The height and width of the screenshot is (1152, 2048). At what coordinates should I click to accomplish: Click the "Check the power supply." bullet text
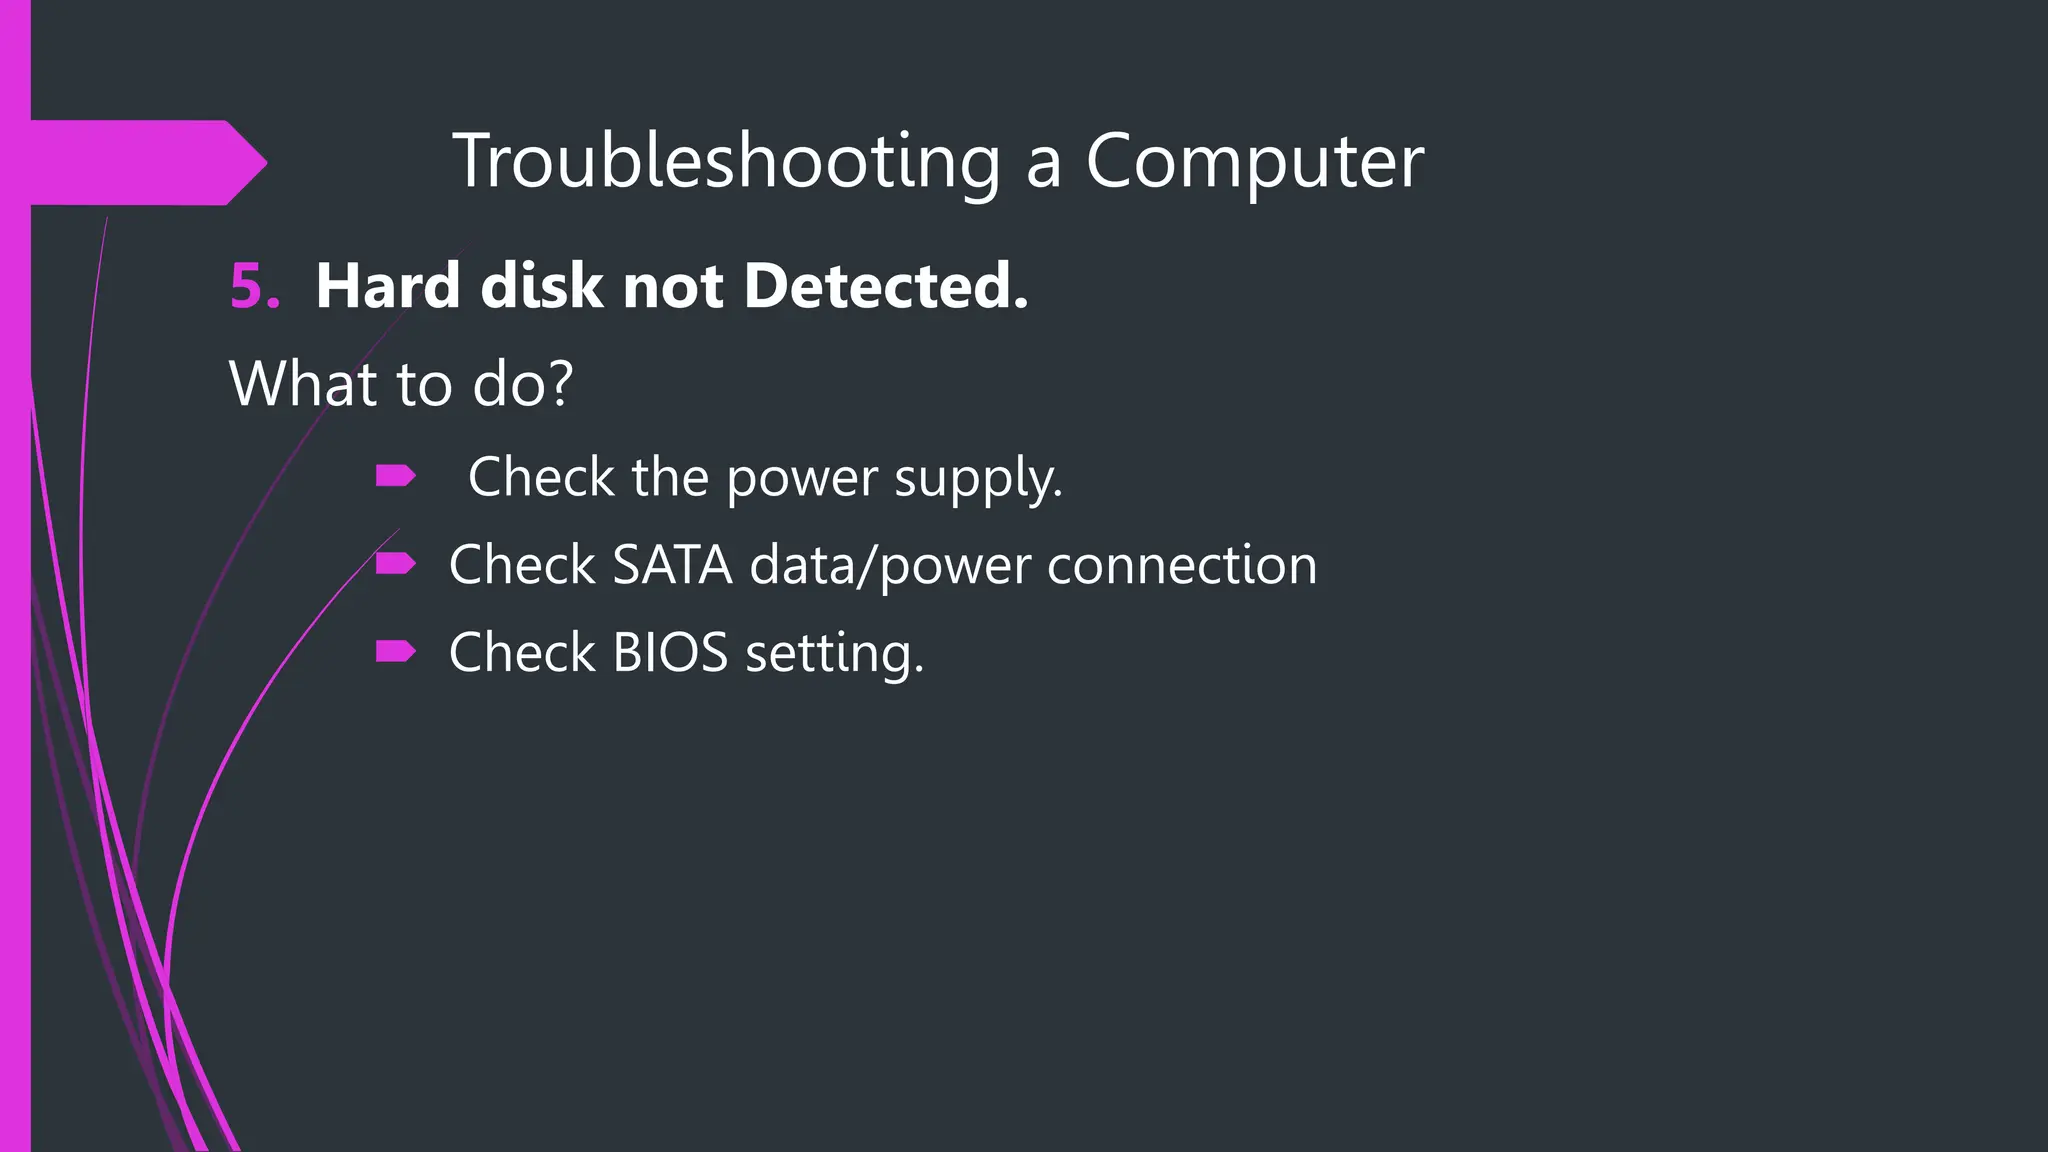point(765,477)
